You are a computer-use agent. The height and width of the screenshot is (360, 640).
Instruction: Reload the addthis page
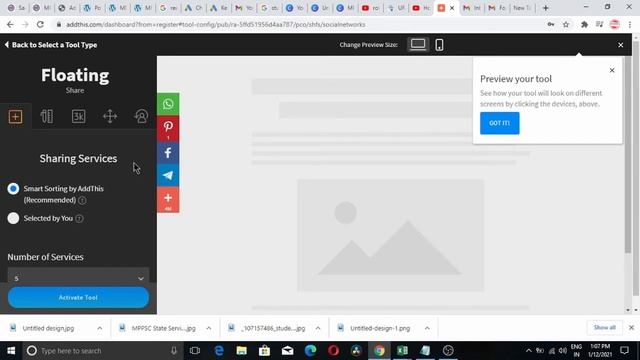pyautogui.click(x=40, y=24)
